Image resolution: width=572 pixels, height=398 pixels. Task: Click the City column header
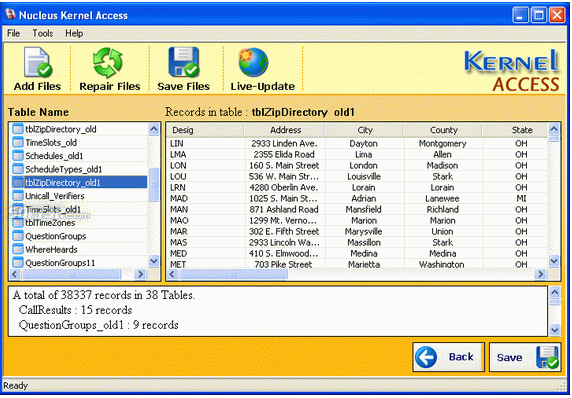[x=364, y=130]
